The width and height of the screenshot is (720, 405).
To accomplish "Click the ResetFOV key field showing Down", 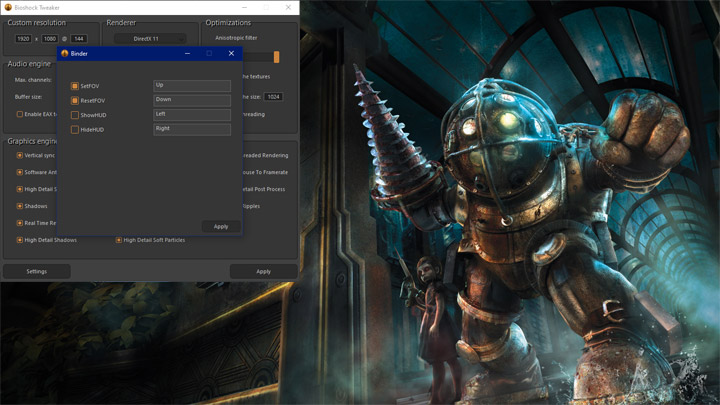I will (192, 100).
